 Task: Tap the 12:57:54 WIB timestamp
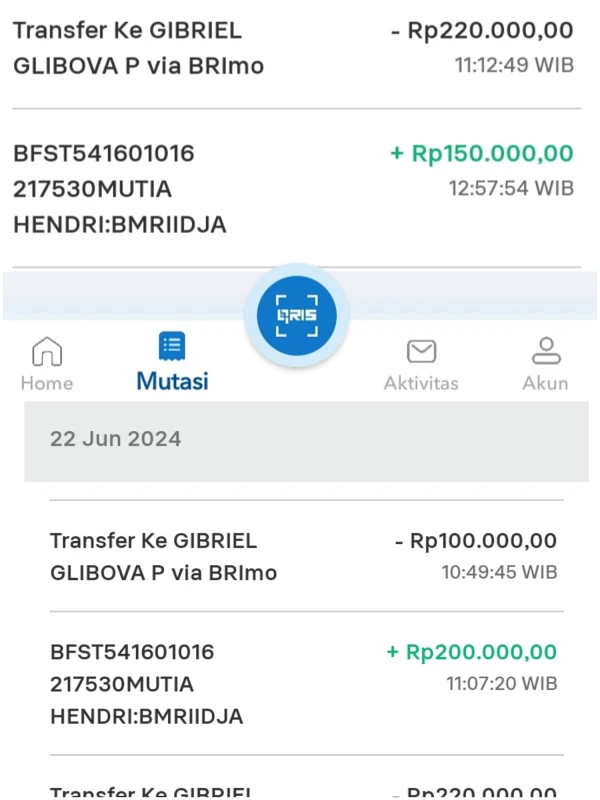pyautogui.click(x=510, y=187)
